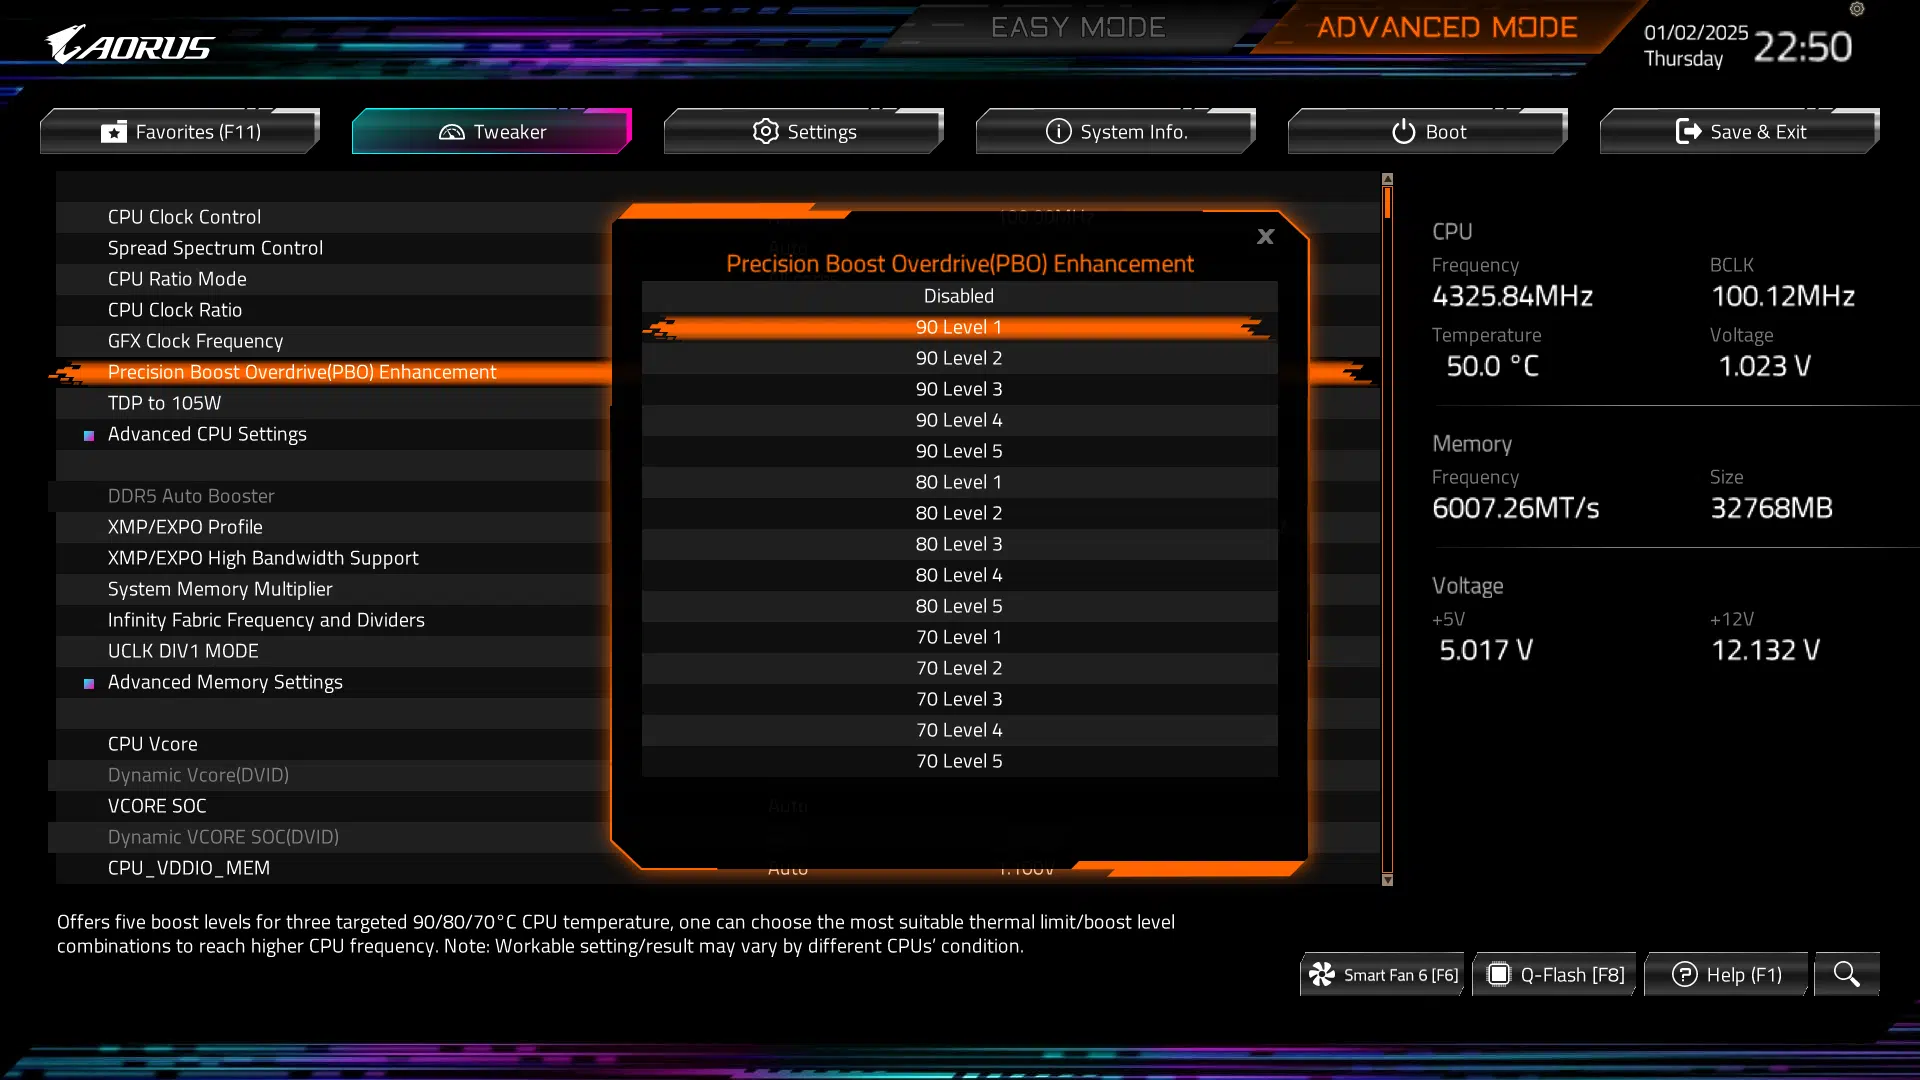Select 90 Level 1 option
This screenshot has width=1920, height=1080.
coord(959,327)
